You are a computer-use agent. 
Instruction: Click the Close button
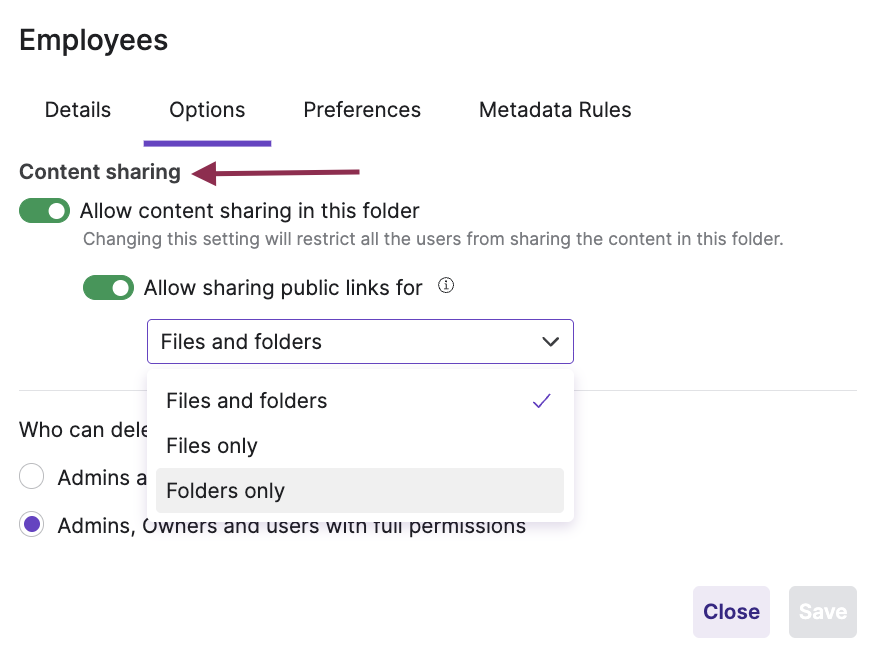coord(731,611)
